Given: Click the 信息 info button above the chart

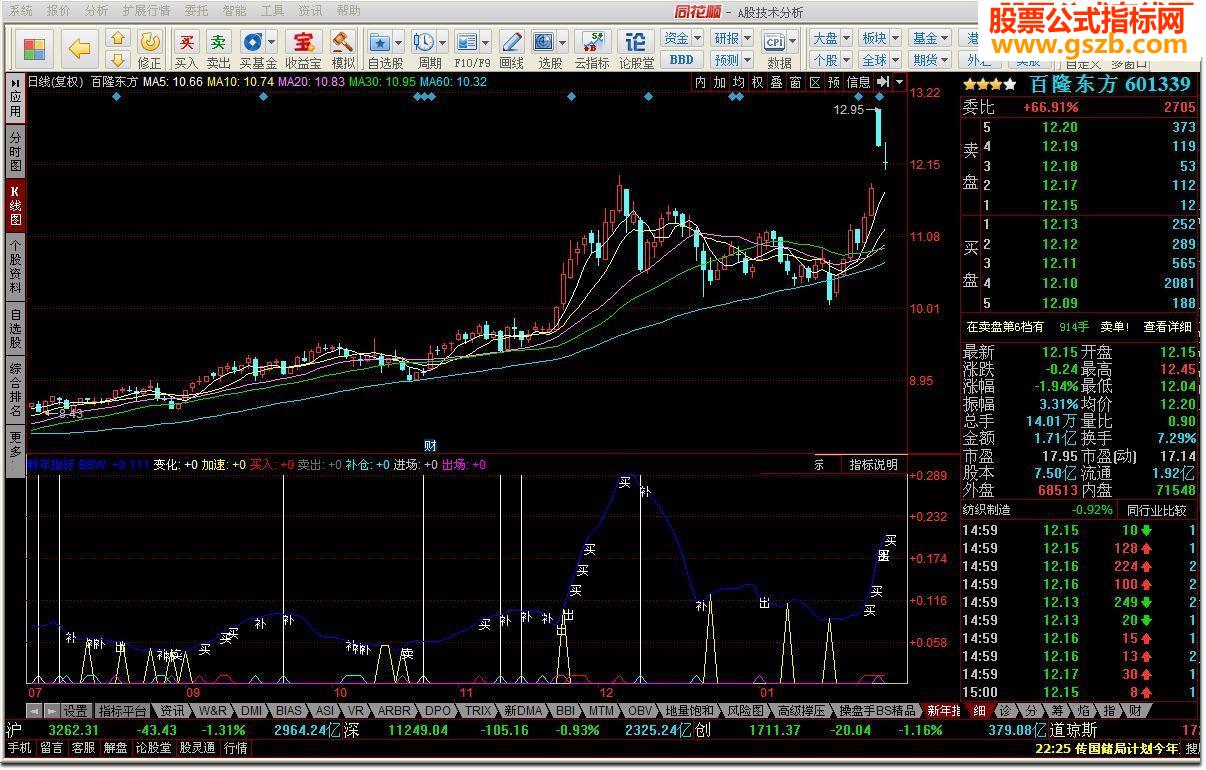Looking at the screenshot, I should 858,82.
